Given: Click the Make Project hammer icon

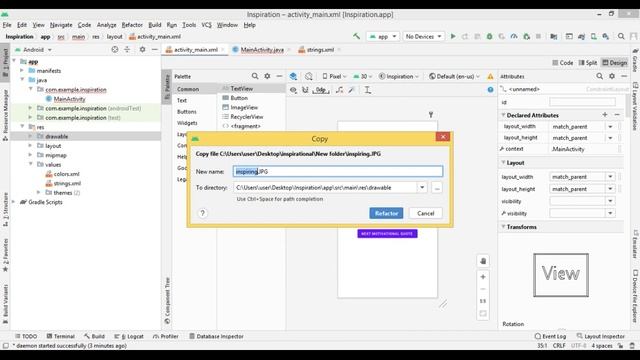Looking at the screenshot, I should click(356, 36).
